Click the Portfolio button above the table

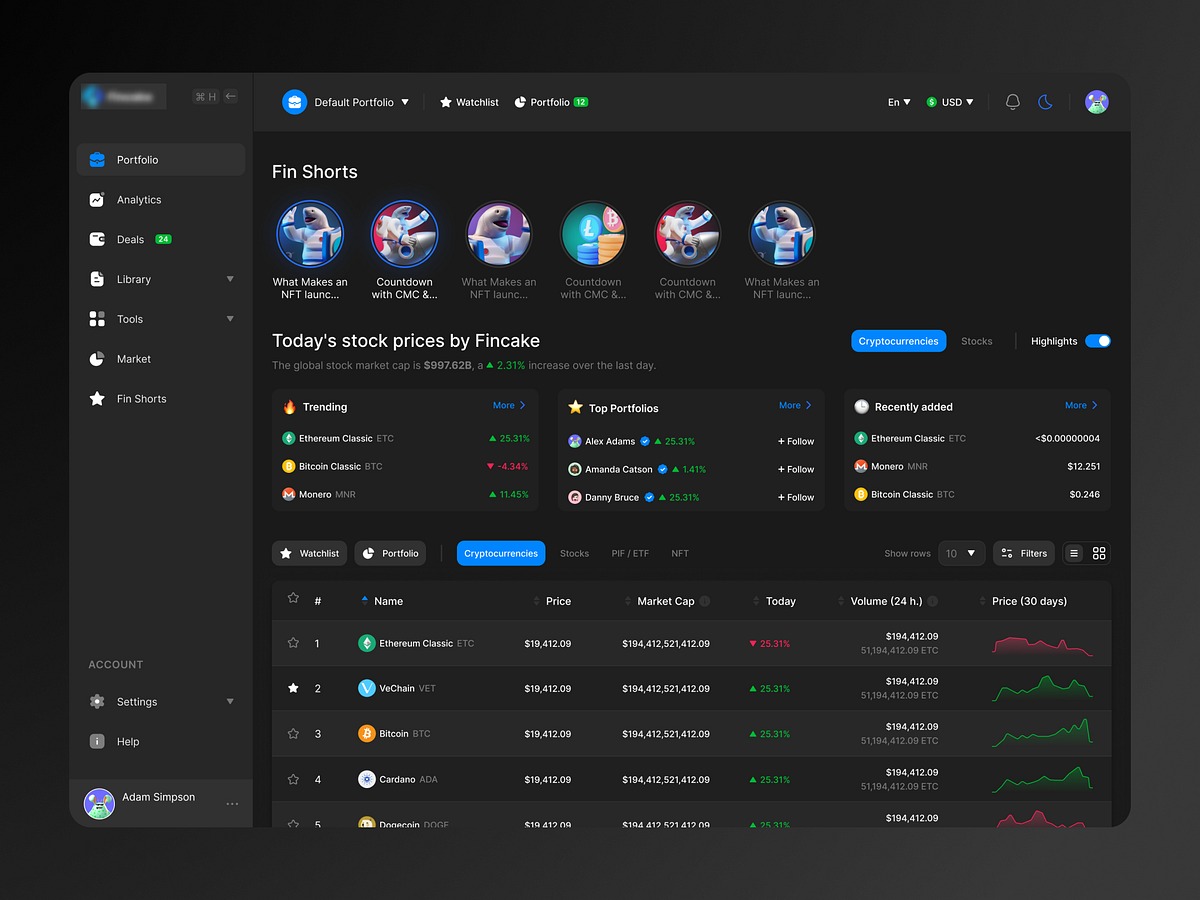click(x=390, y=553)
